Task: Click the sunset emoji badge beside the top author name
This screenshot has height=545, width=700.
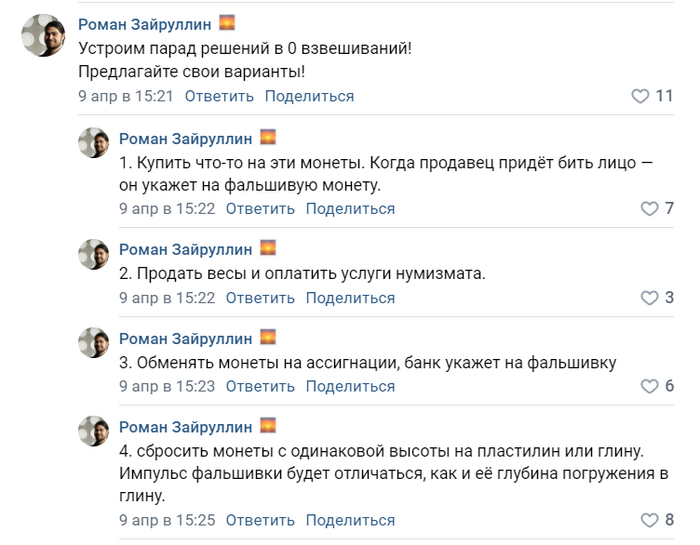Action: (x=227, y=22)
